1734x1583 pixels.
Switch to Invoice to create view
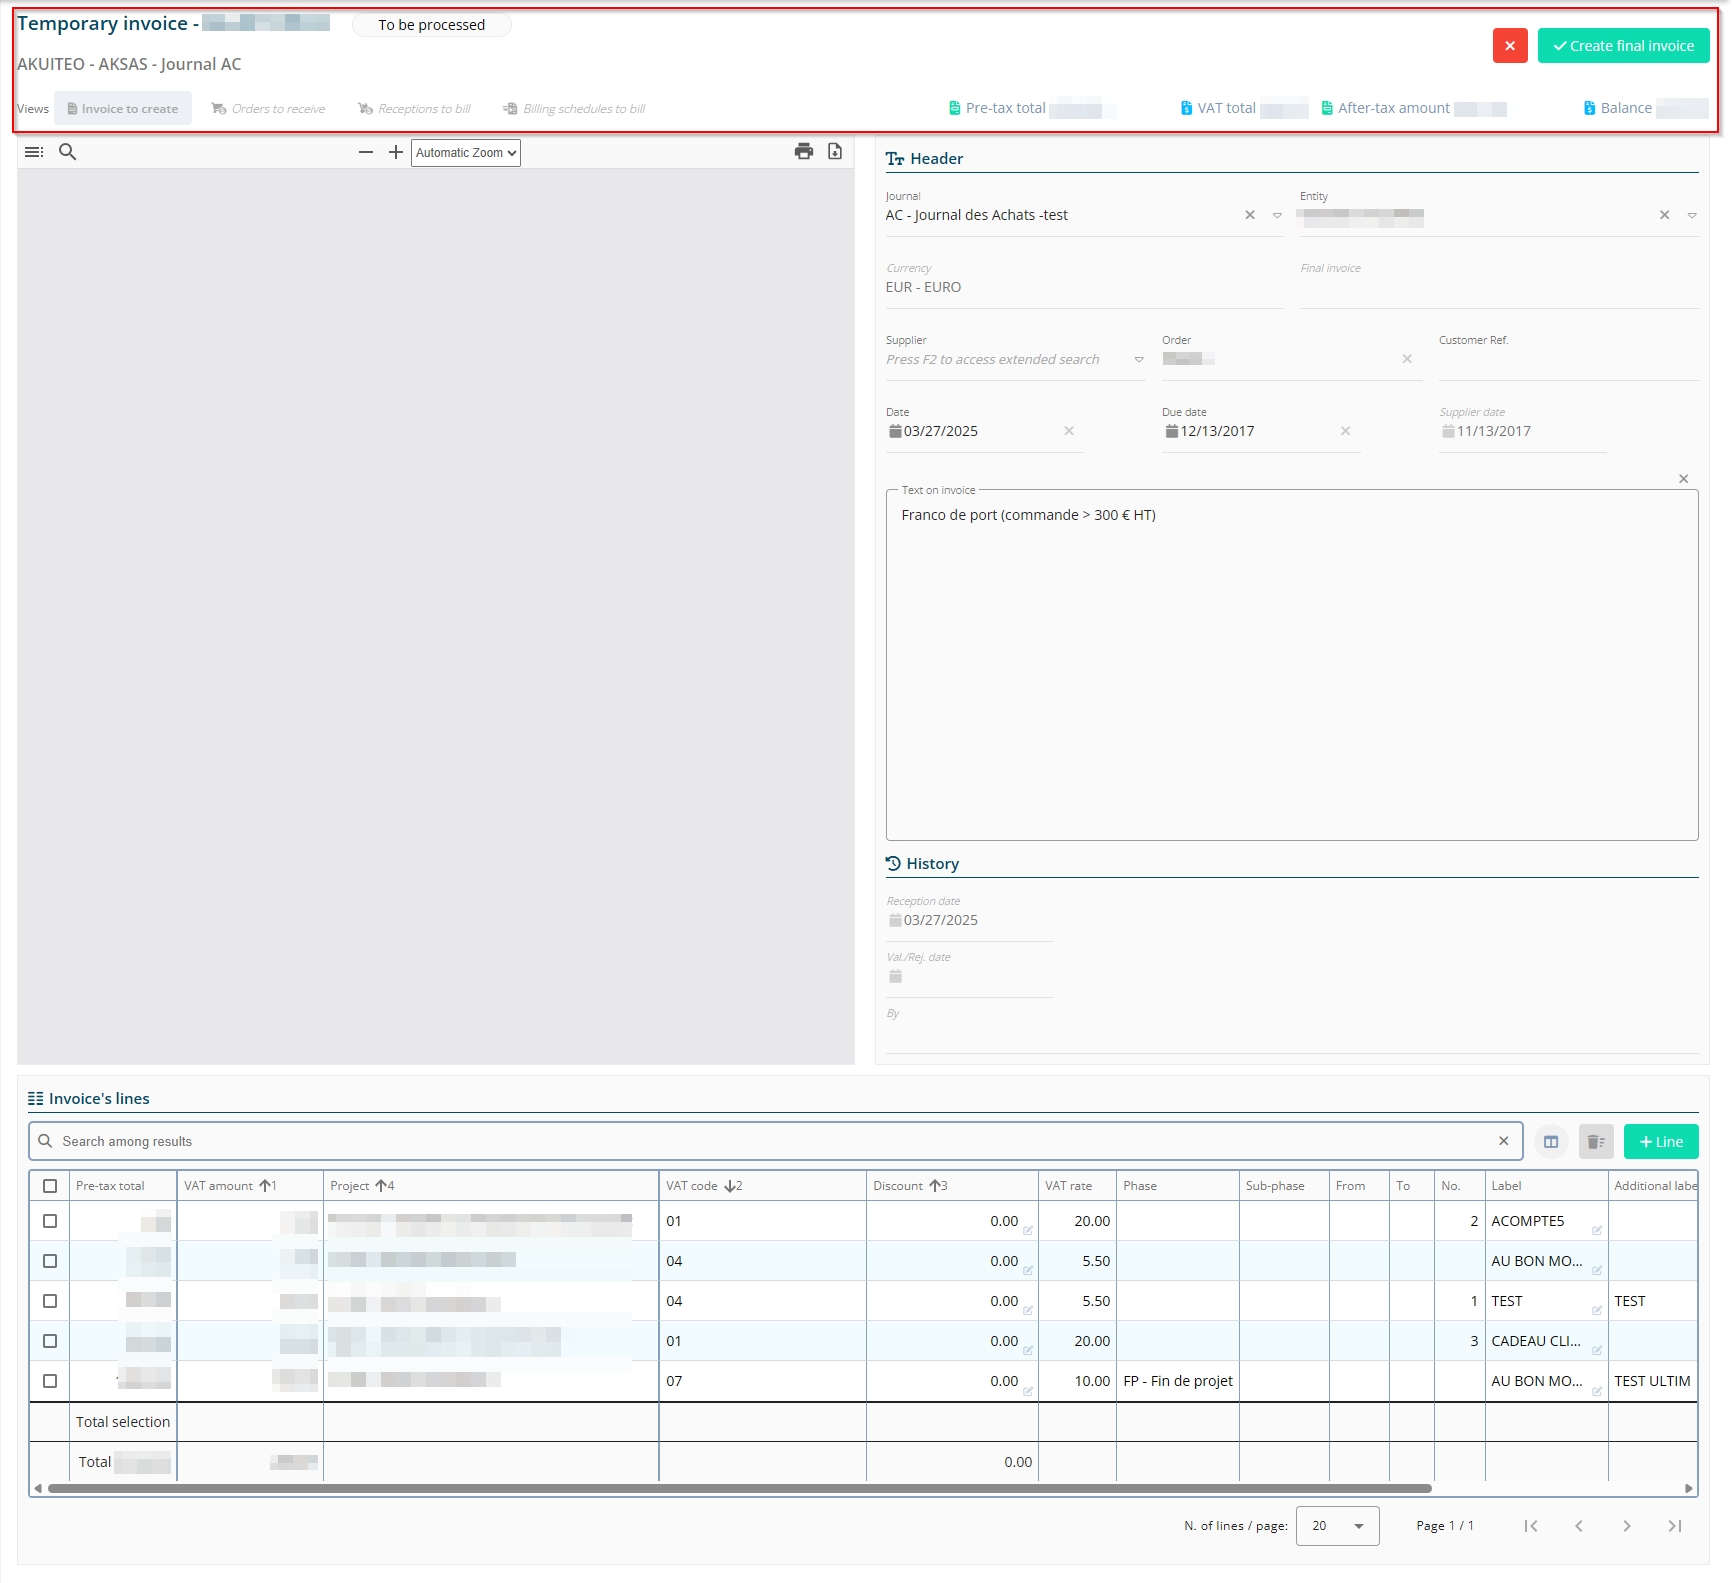pyautogui.click(x=123, y=109)
